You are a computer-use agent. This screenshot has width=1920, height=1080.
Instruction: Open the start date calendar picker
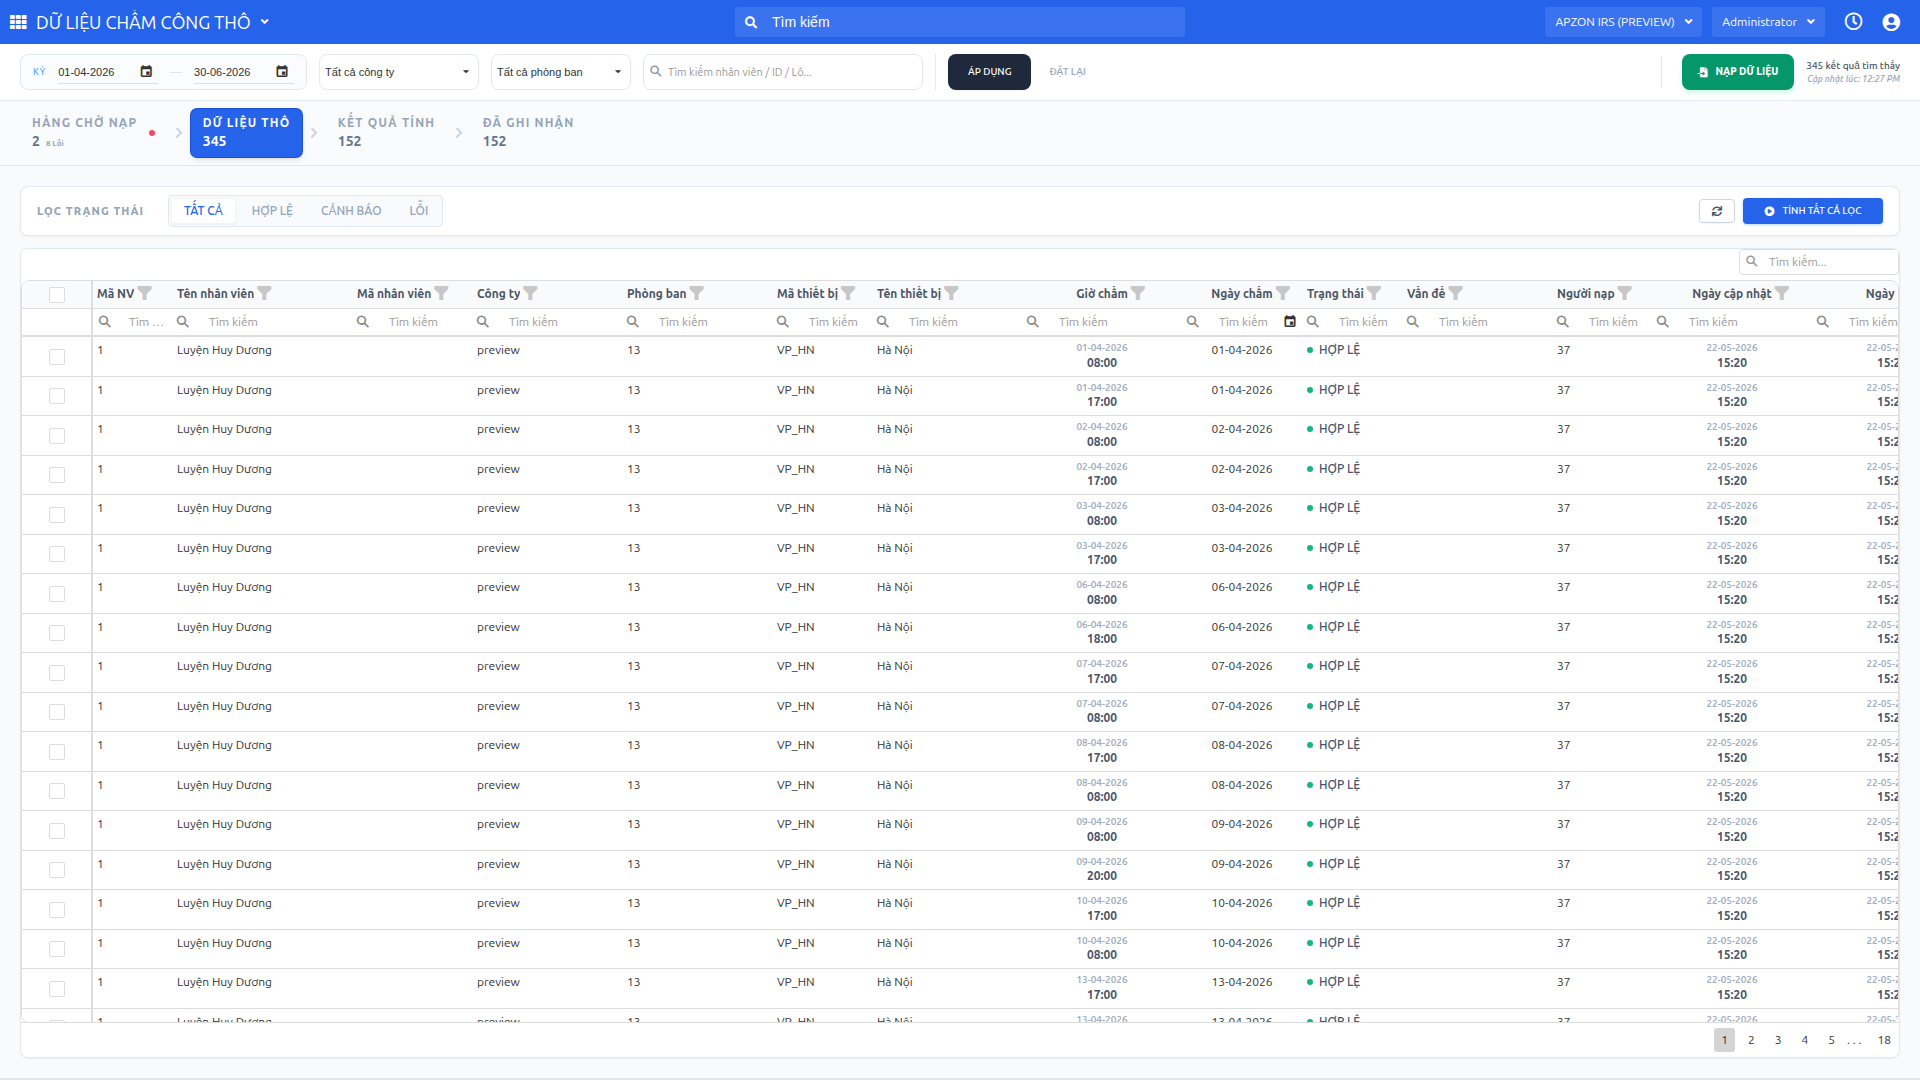(146, 72)
